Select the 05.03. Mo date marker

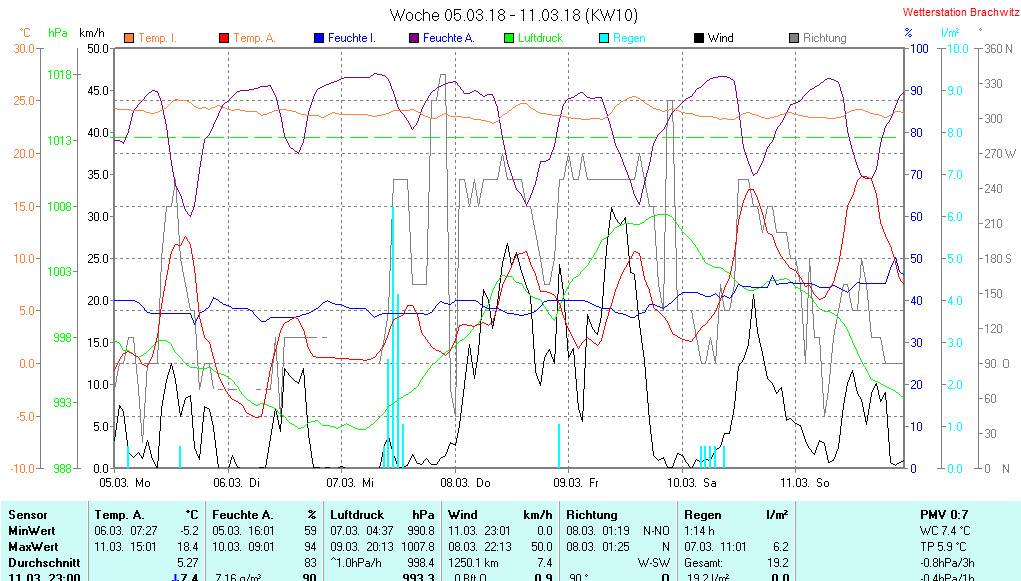[126, 482]
